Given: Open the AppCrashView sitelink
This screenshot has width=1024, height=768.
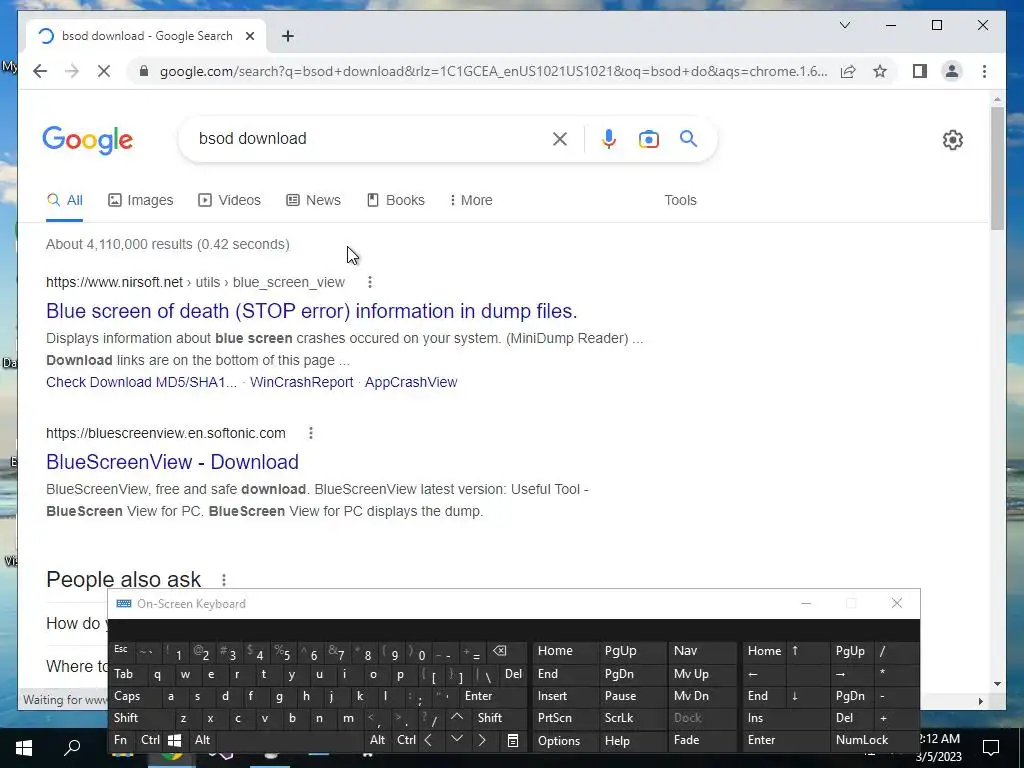Looking at the screenshot, I should [411, 382].
